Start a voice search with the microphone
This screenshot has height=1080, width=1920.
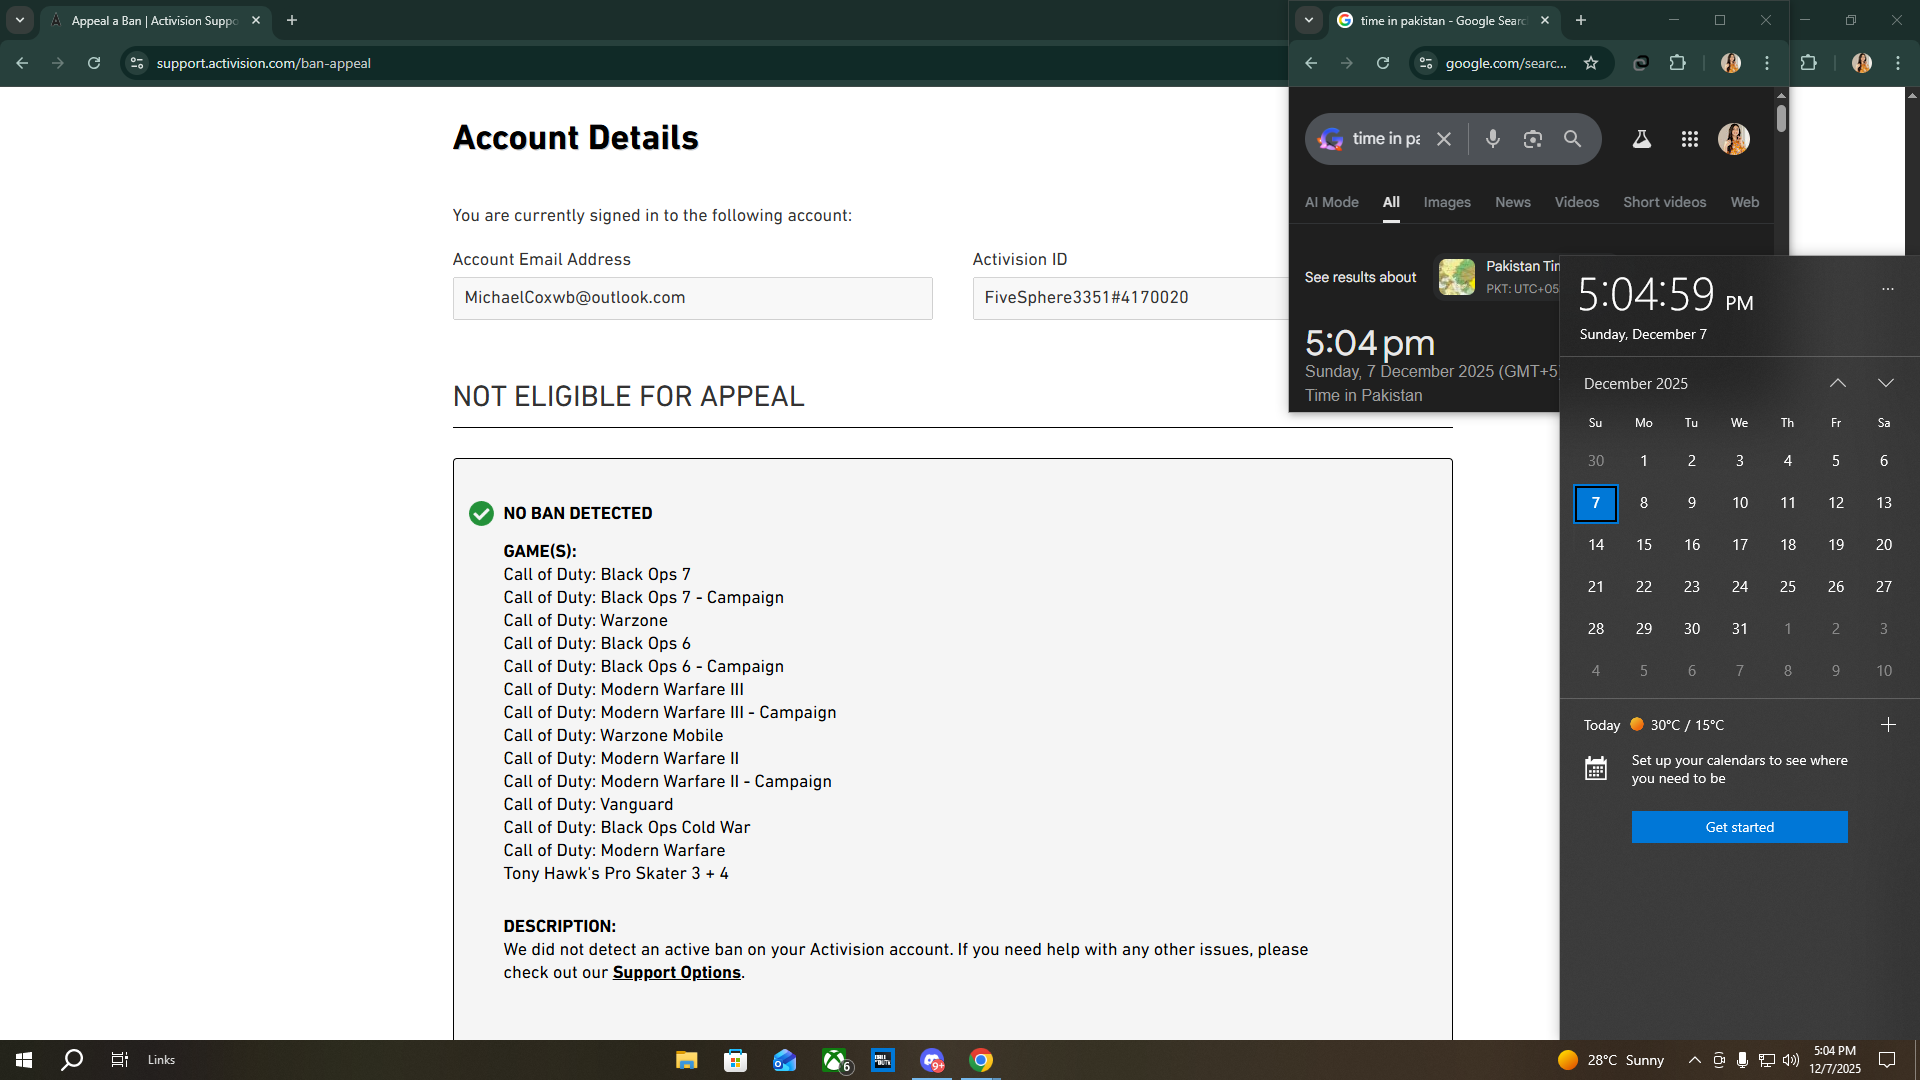click(1493, 139)
